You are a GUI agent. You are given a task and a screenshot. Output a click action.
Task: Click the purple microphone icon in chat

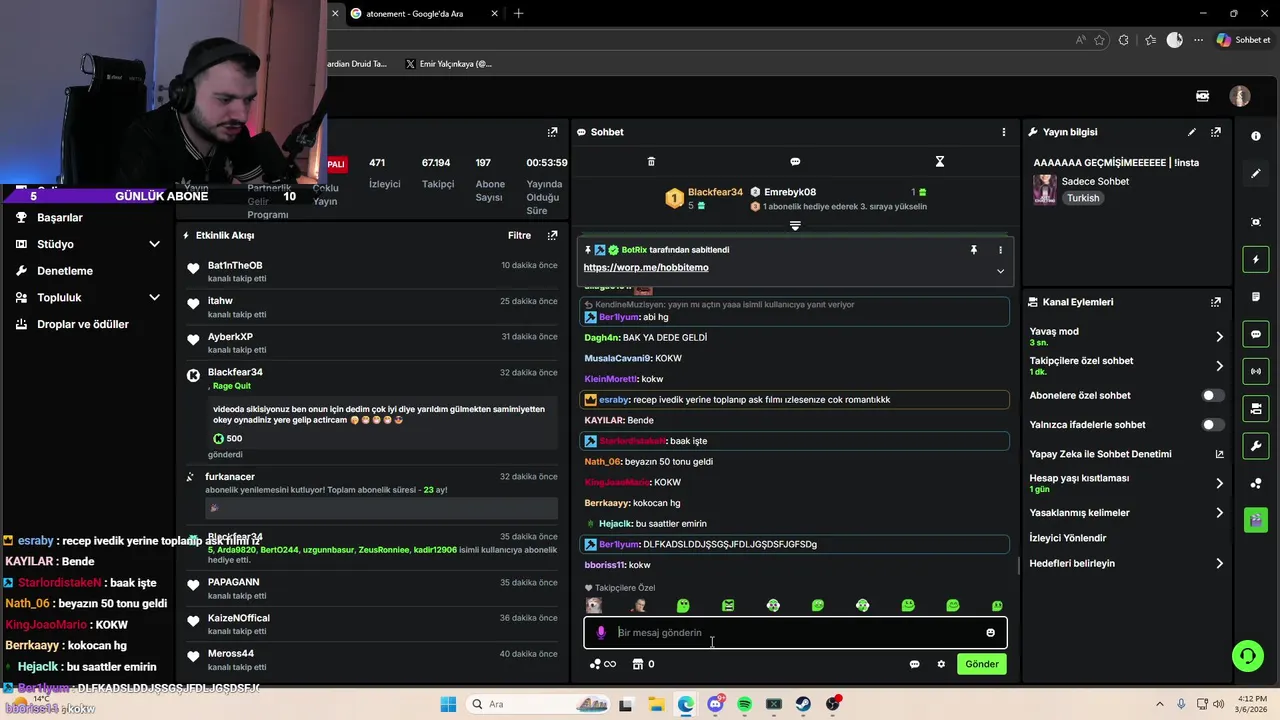pos(600,632)
